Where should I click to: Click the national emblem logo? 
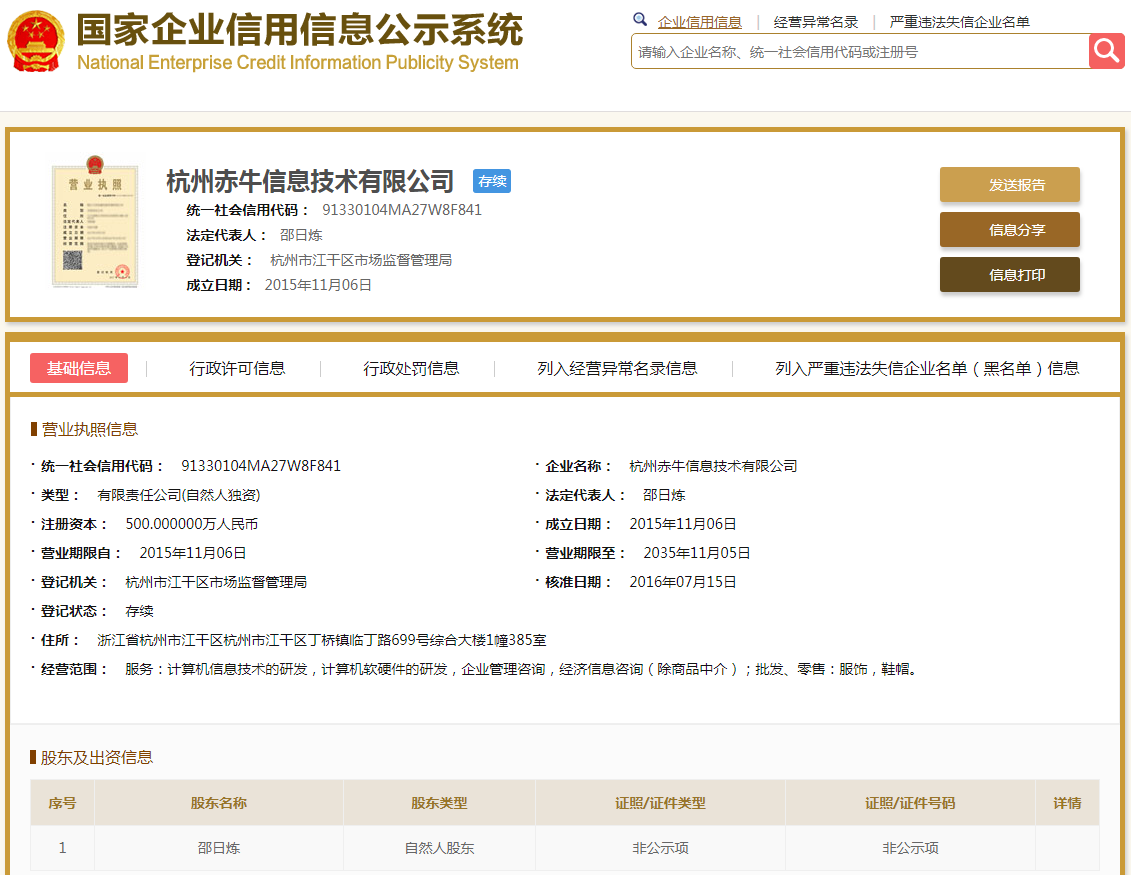[35, 41]
